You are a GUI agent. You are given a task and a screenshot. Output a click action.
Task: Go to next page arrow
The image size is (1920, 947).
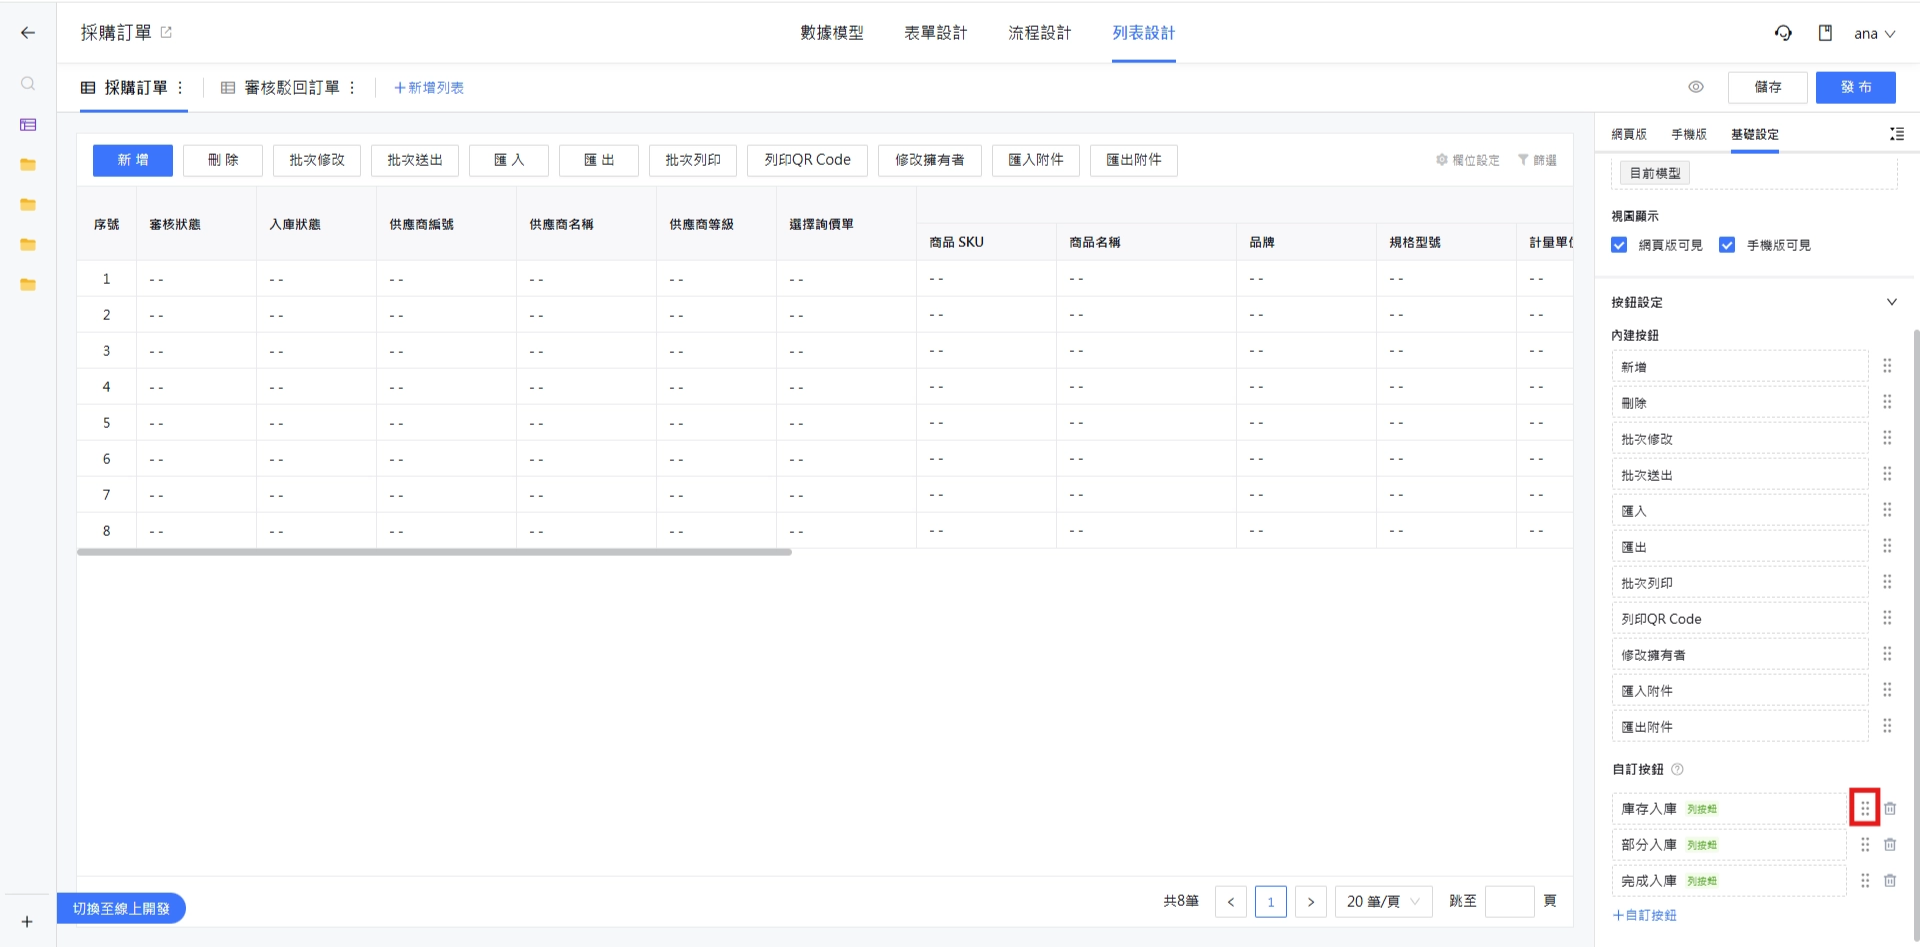click(1311, 902)
